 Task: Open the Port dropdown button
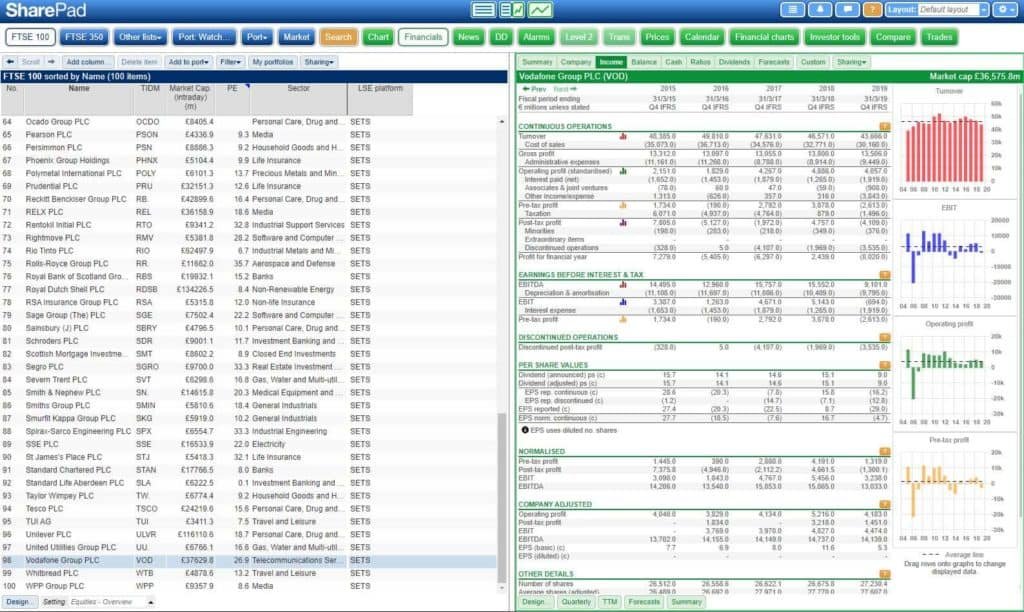256,37
